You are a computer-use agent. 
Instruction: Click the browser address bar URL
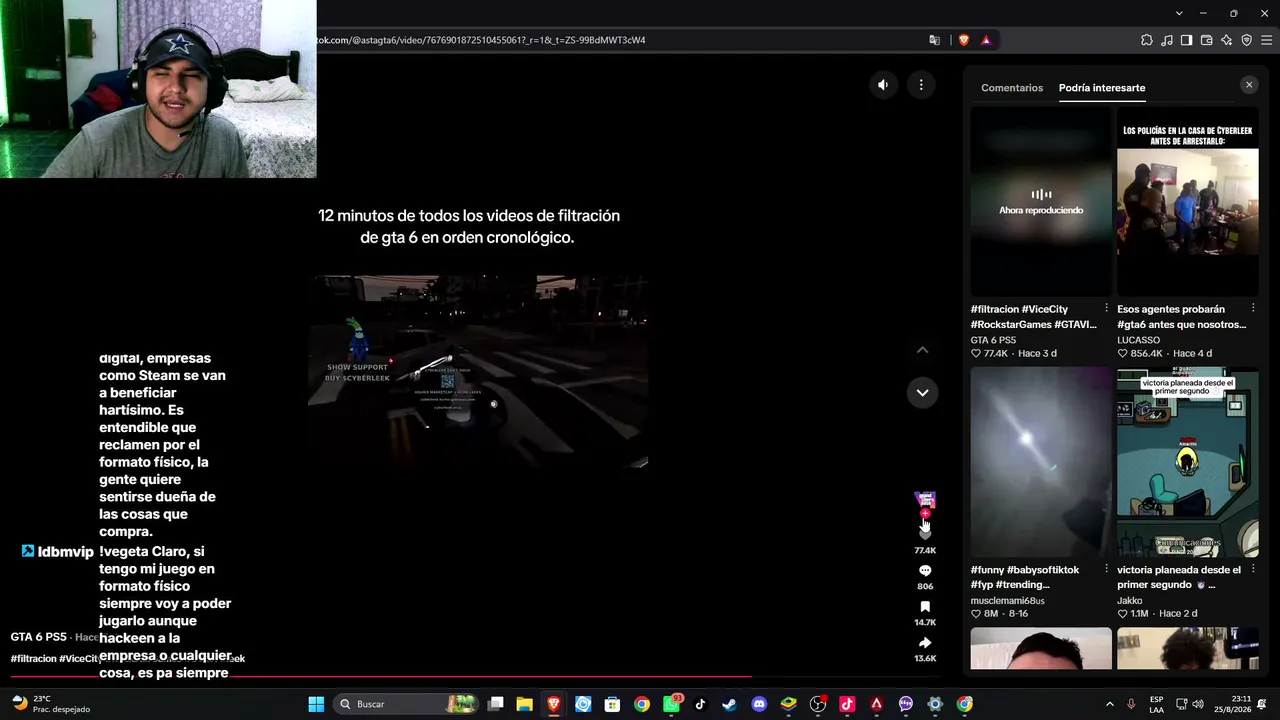click(481, 40)
